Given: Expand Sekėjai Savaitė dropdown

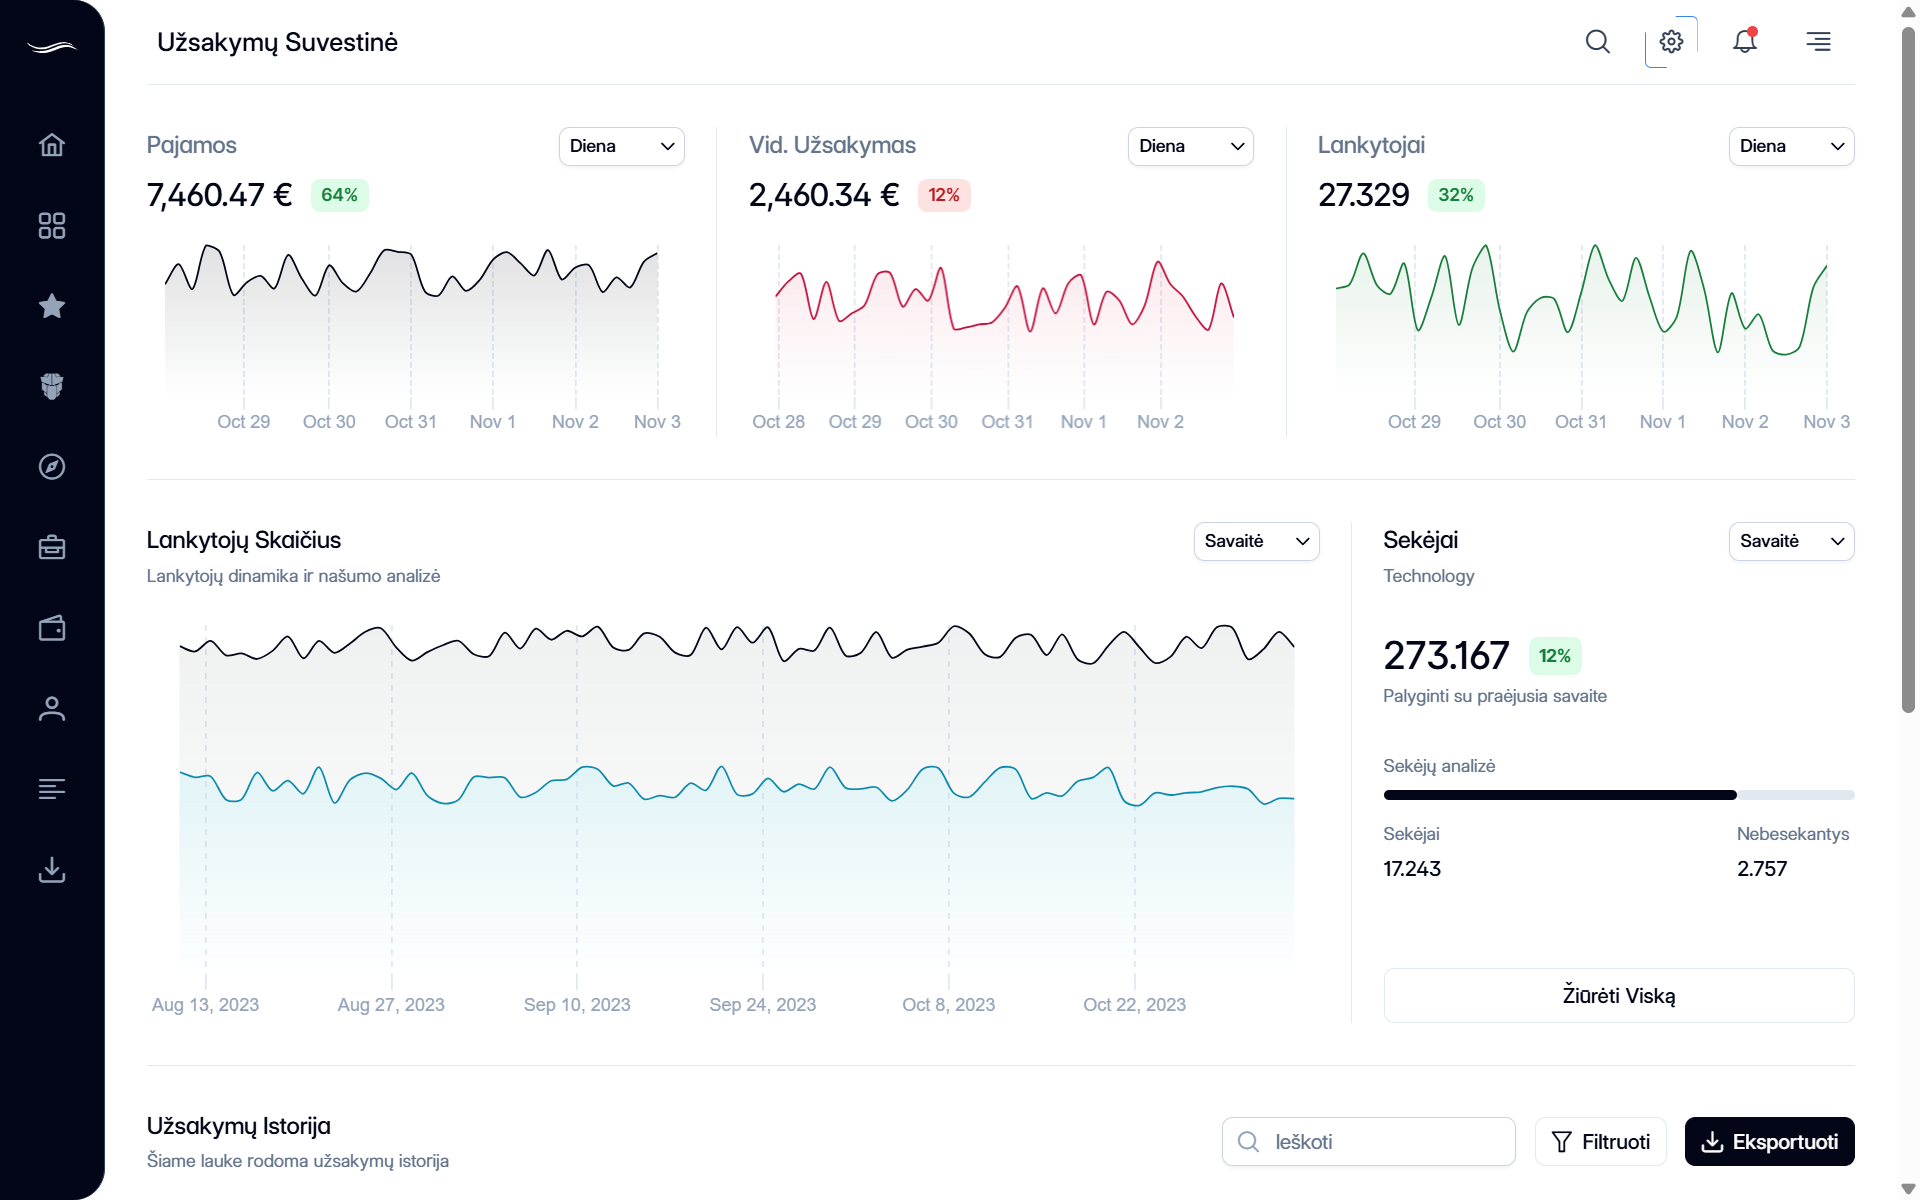Looking at the screenshot, I should tap(1791, 541).
